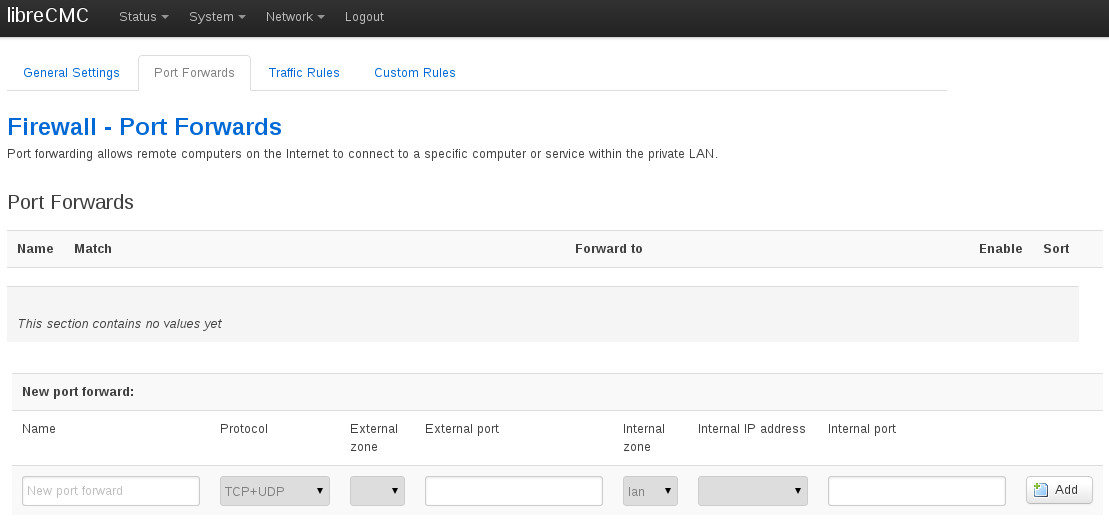This screenshot has height=531, width=1109.
Task: Open the Protocol TCP+UDP dropdown
Action: click(274, 491)
